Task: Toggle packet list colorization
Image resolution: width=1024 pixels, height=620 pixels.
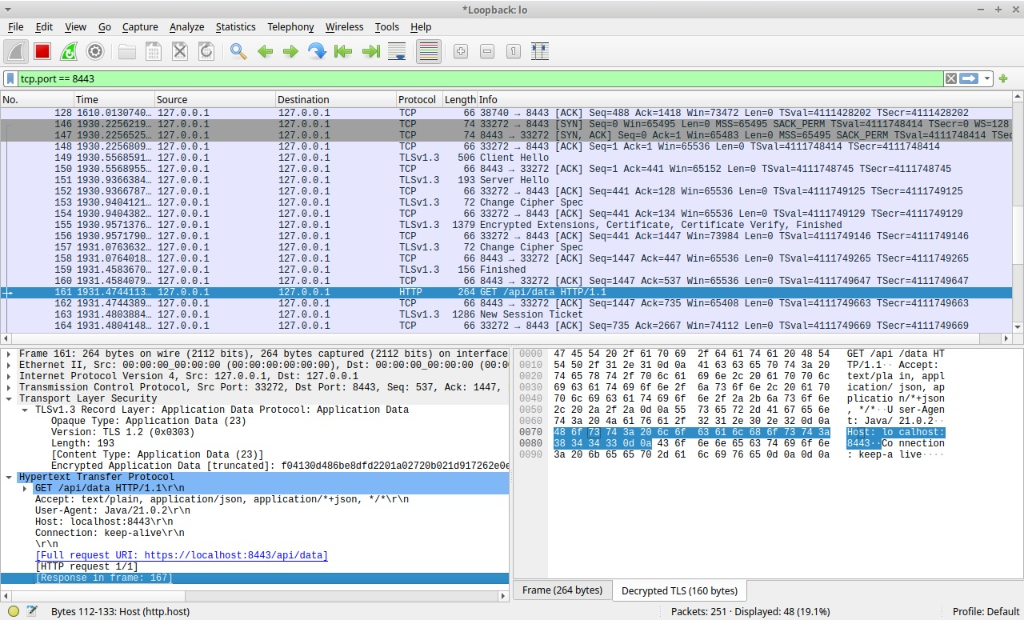Action: tap(428, 51)
